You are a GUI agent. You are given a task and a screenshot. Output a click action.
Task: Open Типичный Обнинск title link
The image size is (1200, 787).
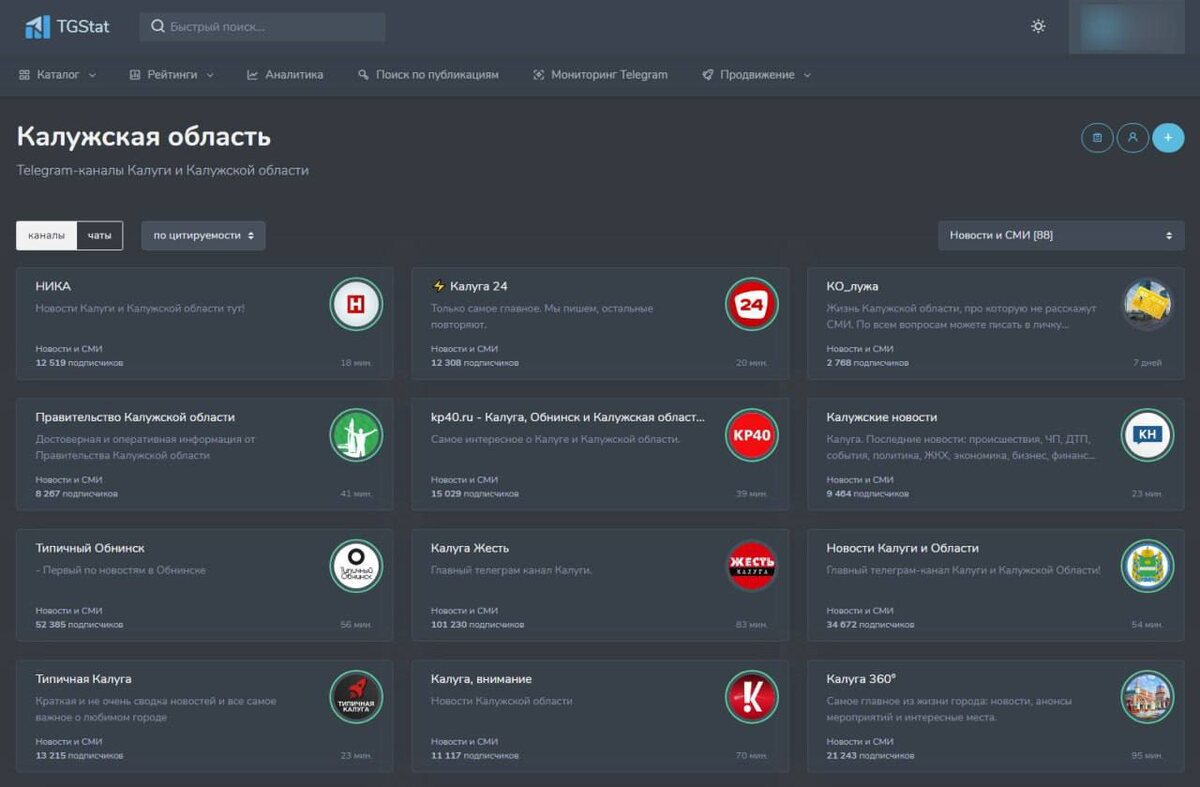click(x=90, y=548)
